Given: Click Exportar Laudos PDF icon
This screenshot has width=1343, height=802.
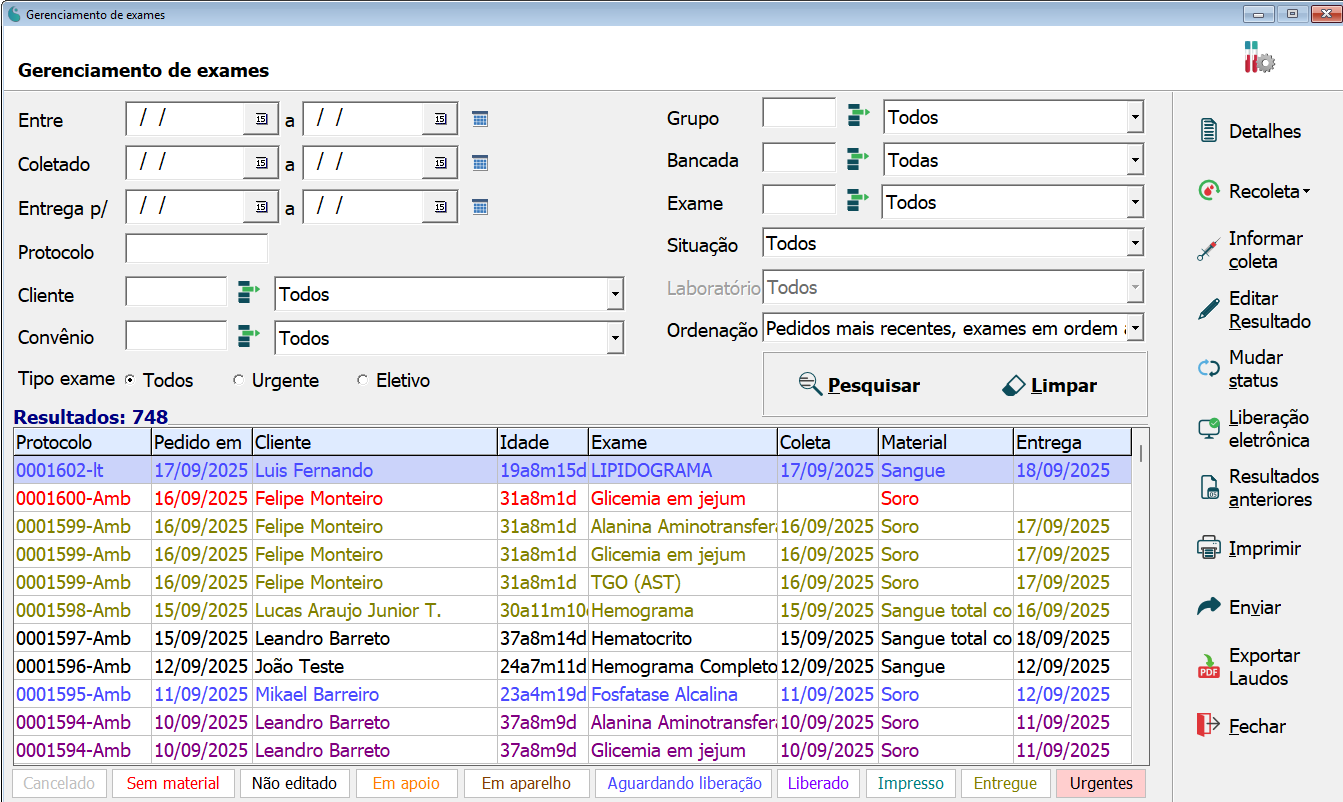Looking at the screenshot, I should (1209, 666).
